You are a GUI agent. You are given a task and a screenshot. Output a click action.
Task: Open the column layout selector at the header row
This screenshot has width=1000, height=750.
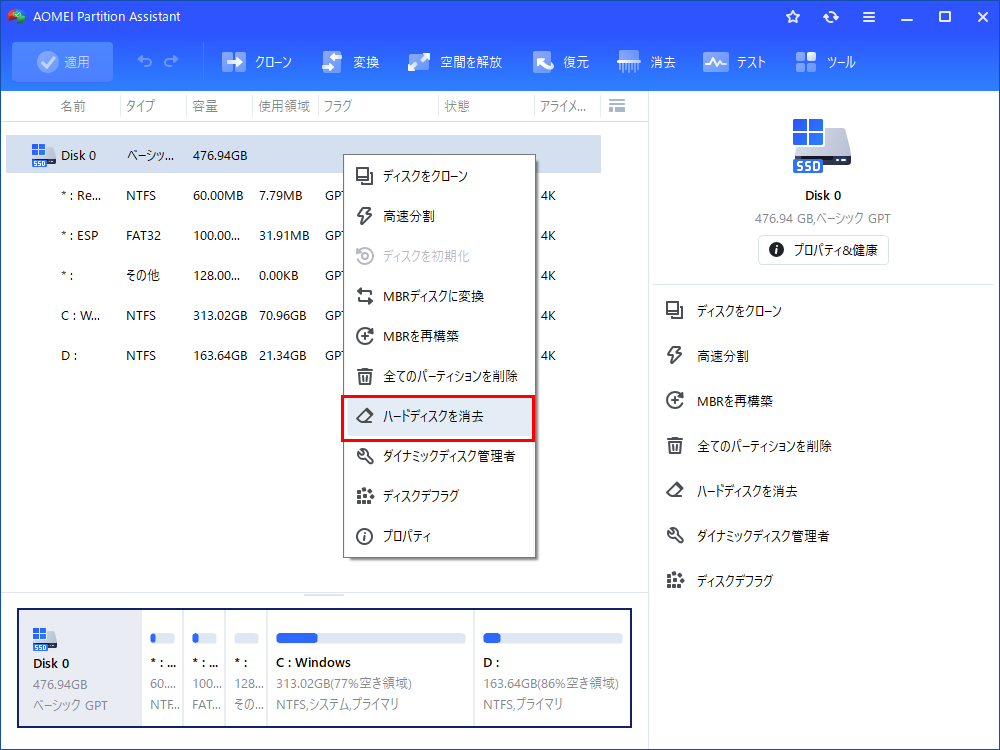pos(617,105)
